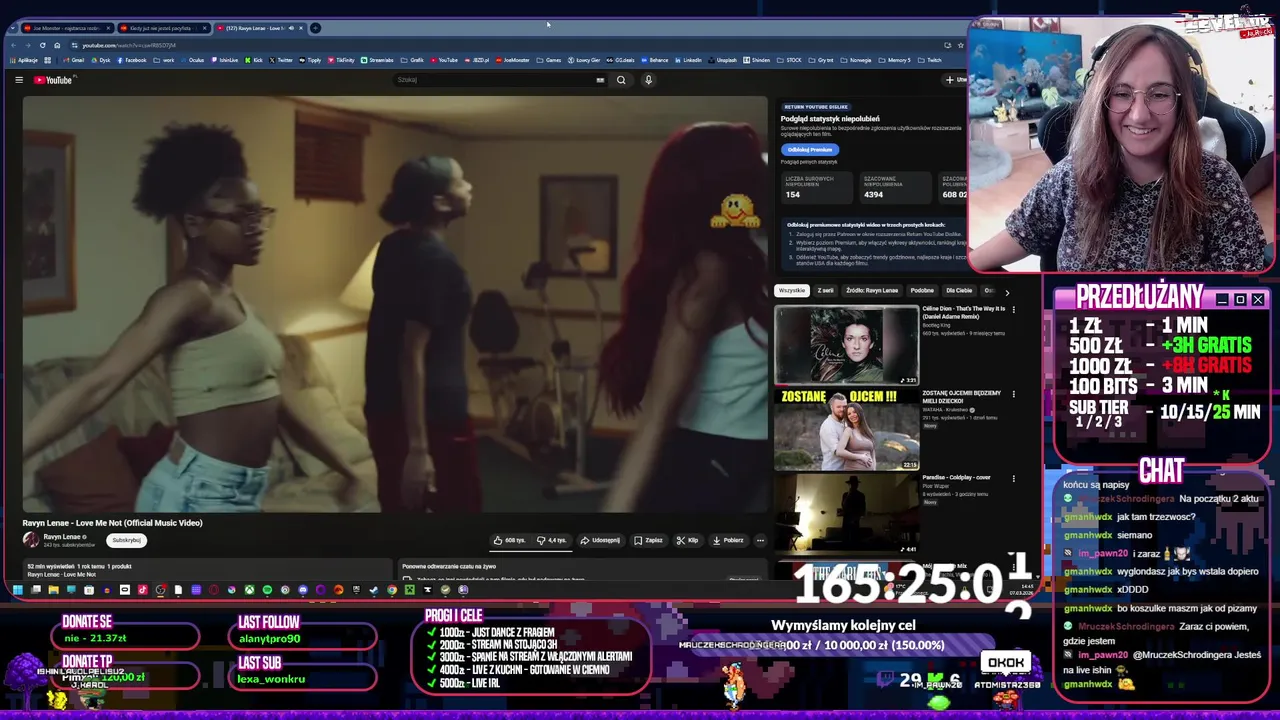Open the Kick bookmark
The height and width of the screenshot is (720, 1280).
(254, 60)
